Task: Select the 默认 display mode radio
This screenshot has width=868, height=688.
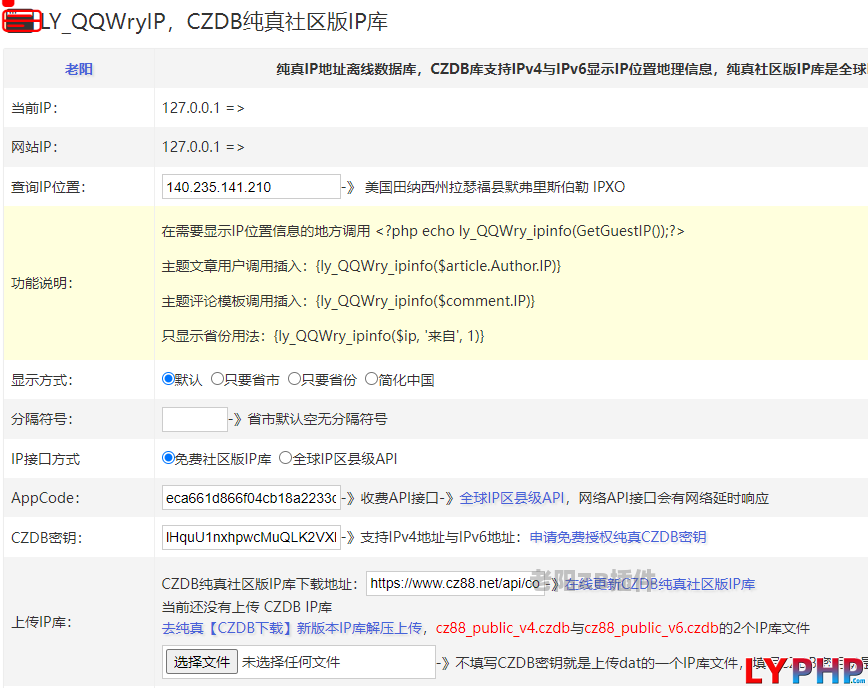Action: click(x=169, y=380)
